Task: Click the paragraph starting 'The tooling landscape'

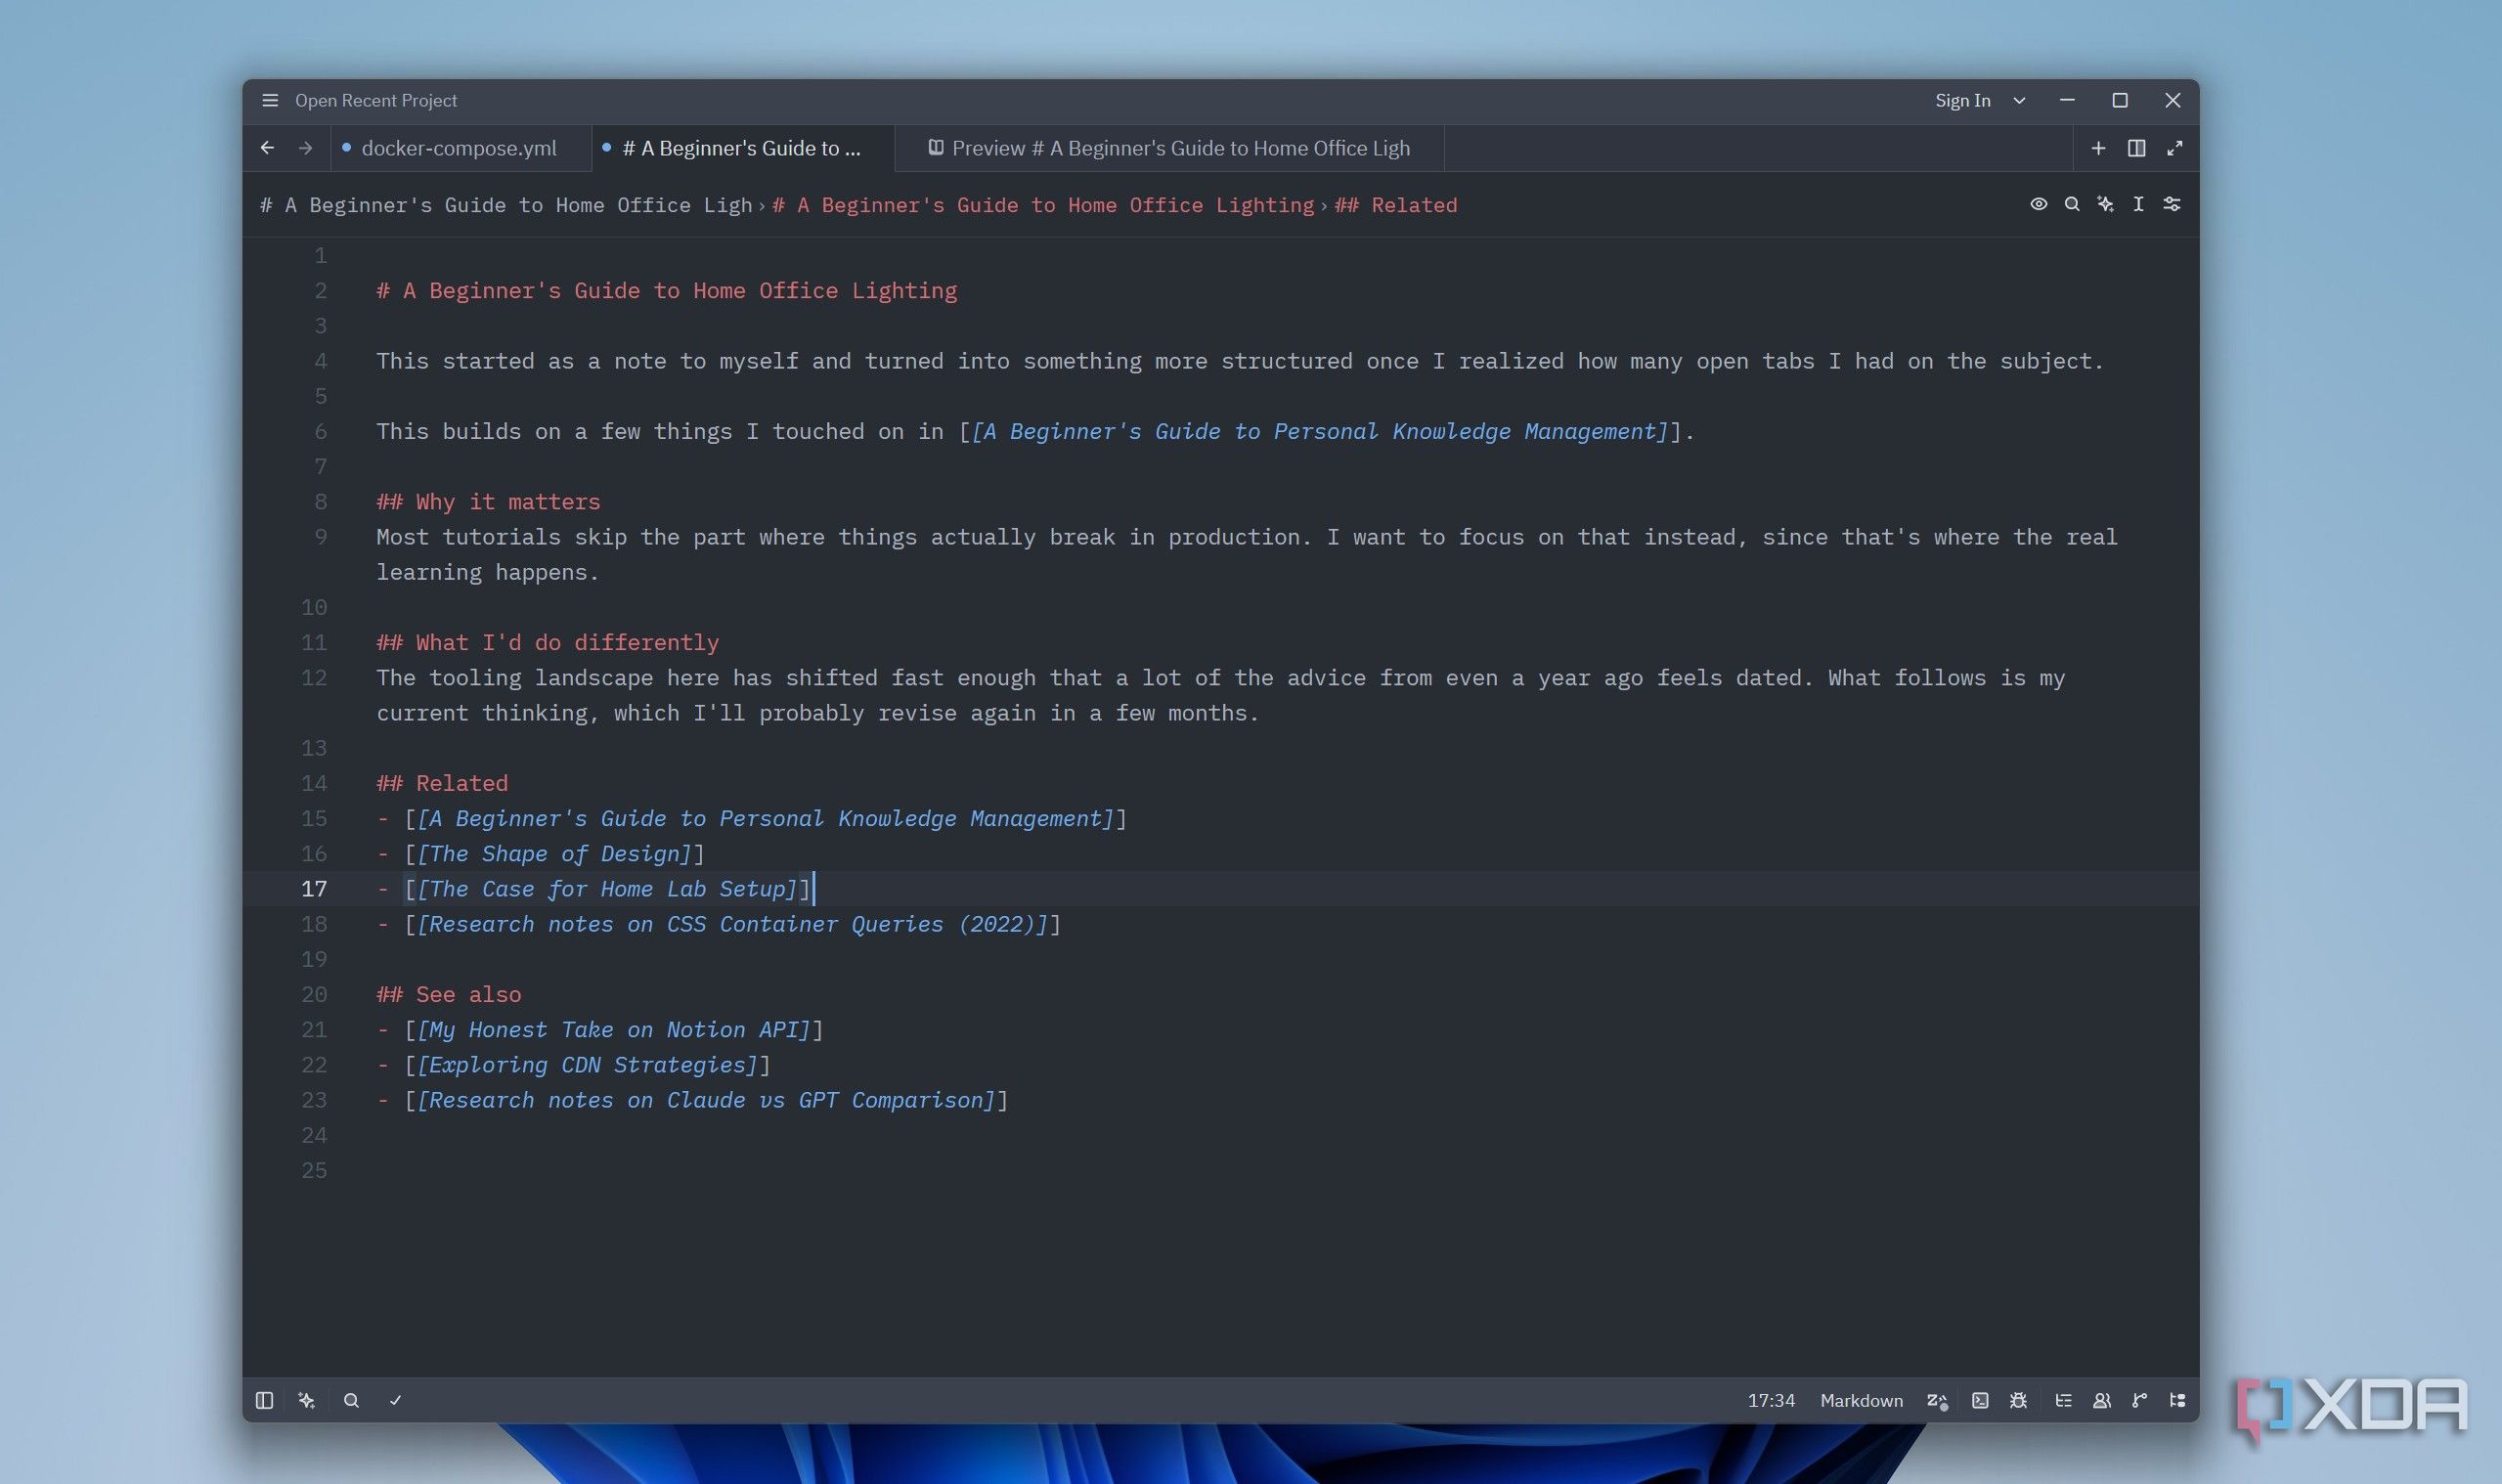Action: 1220,695
